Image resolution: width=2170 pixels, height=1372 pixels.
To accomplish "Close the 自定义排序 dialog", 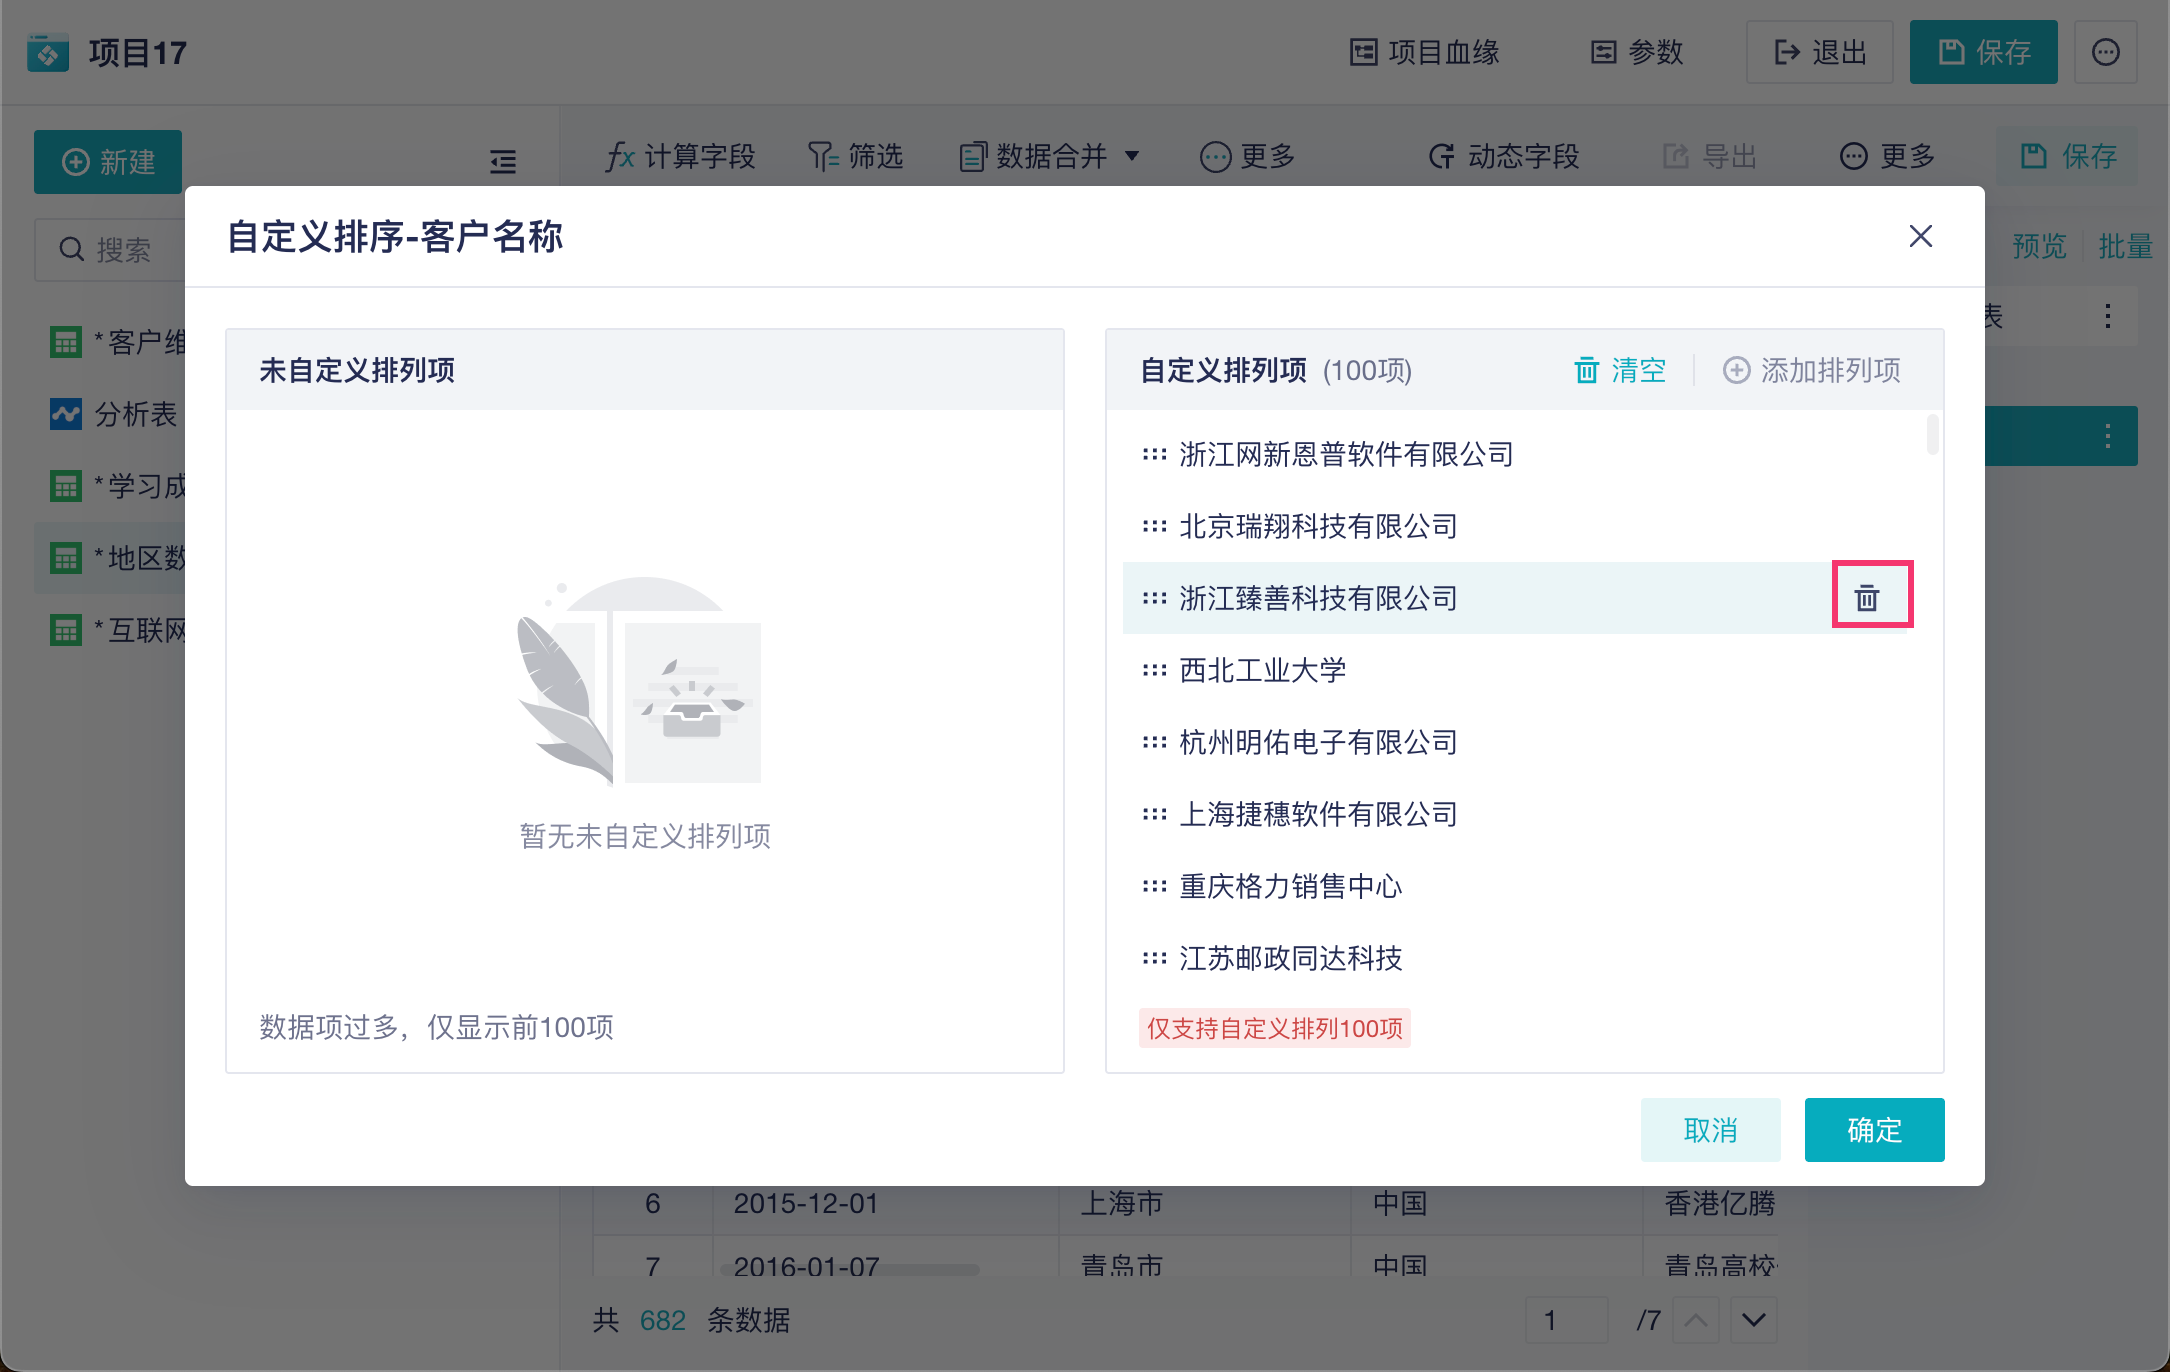I will [x=1920, y=236].
